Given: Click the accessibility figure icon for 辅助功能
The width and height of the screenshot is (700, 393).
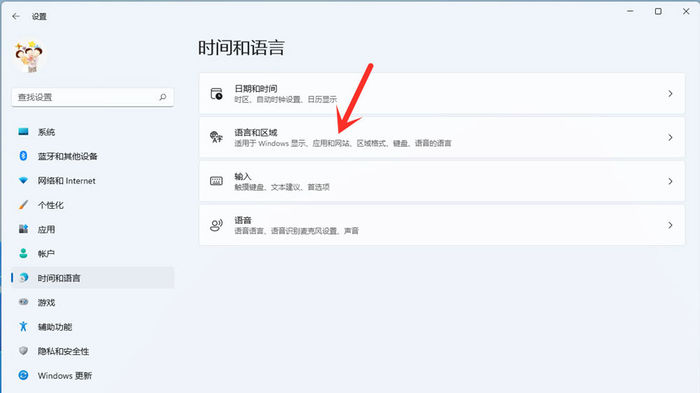Looking at the screenshot, I should 23,326.
